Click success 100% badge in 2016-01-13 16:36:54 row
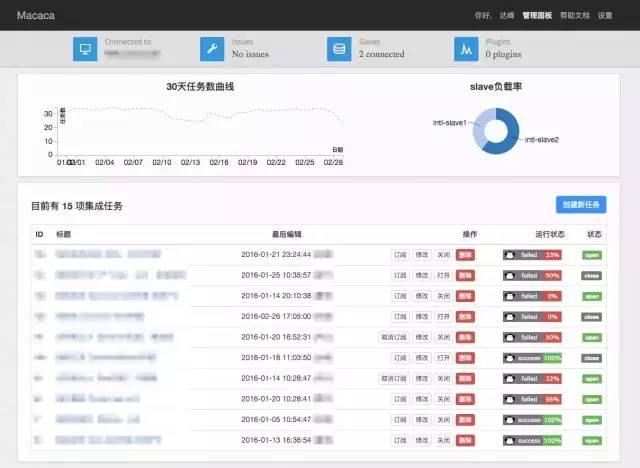 tap(532, 441)
